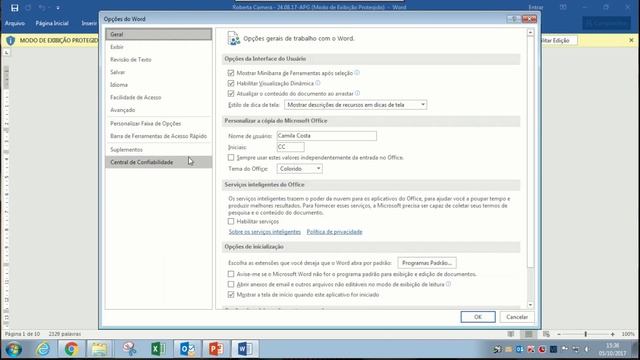Screen dimensions: 640x360
Task: Open the Snipping Tool on the taskbar
Action: [x=129, y=349]
